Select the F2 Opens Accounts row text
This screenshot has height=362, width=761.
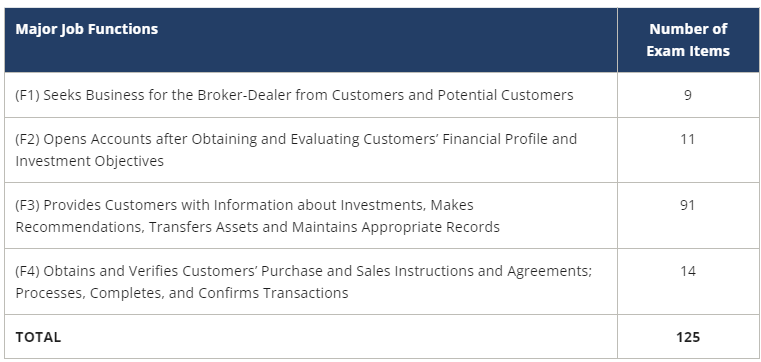click(296, 150)
